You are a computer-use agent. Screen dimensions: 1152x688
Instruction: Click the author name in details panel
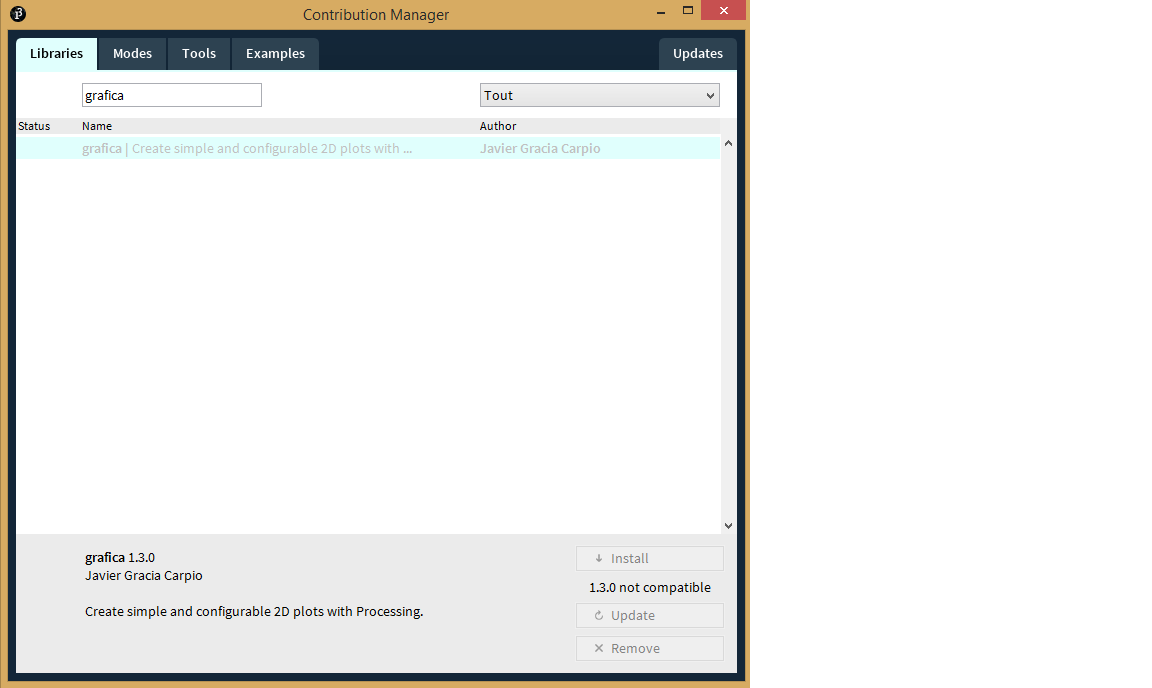pos(144,576)
